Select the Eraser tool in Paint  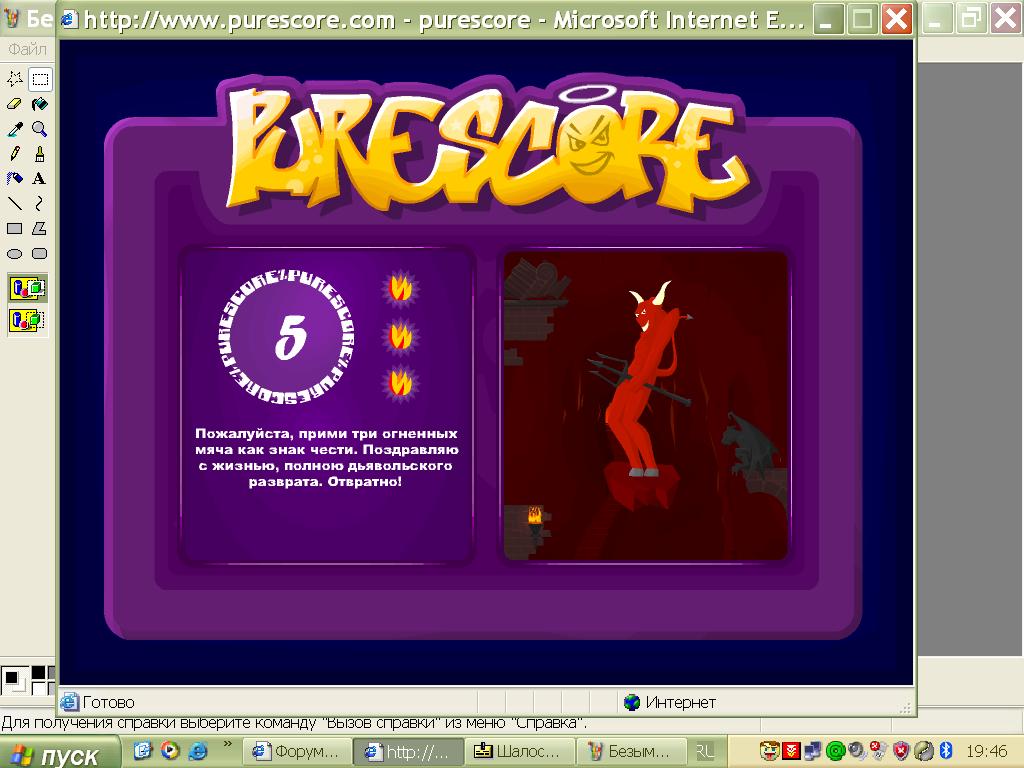coord(15,104)
